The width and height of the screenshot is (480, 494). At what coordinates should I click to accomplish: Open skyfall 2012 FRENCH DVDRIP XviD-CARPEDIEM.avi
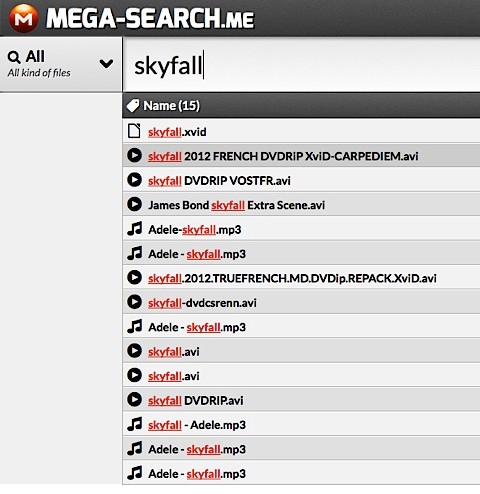283,156
